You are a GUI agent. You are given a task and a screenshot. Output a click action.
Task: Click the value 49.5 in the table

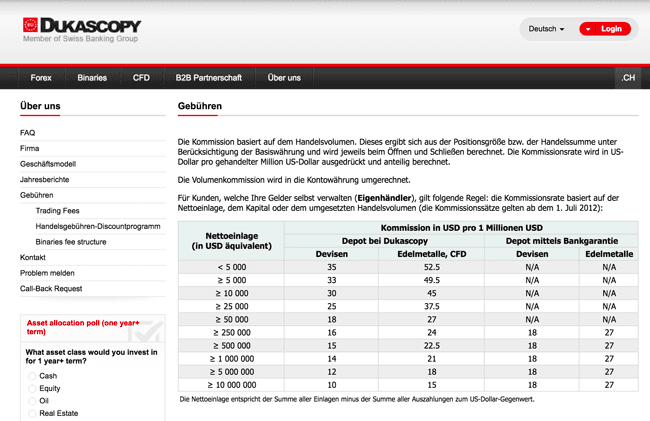pos(432,281)
